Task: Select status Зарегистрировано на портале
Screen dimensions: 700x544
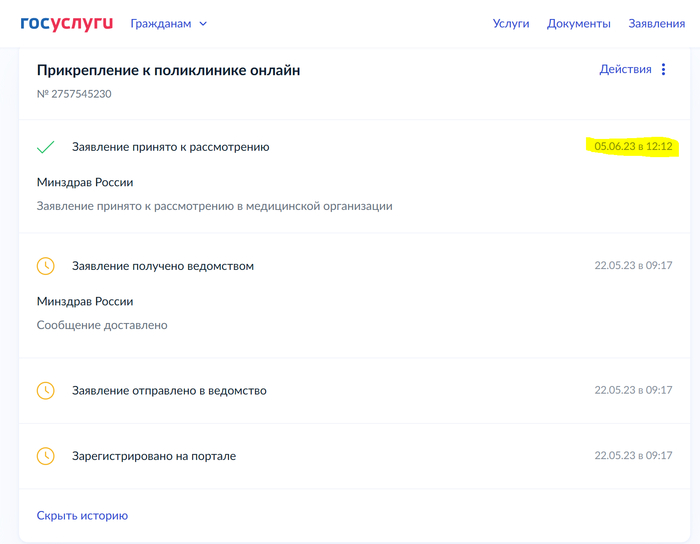Action: coord(154,456)
